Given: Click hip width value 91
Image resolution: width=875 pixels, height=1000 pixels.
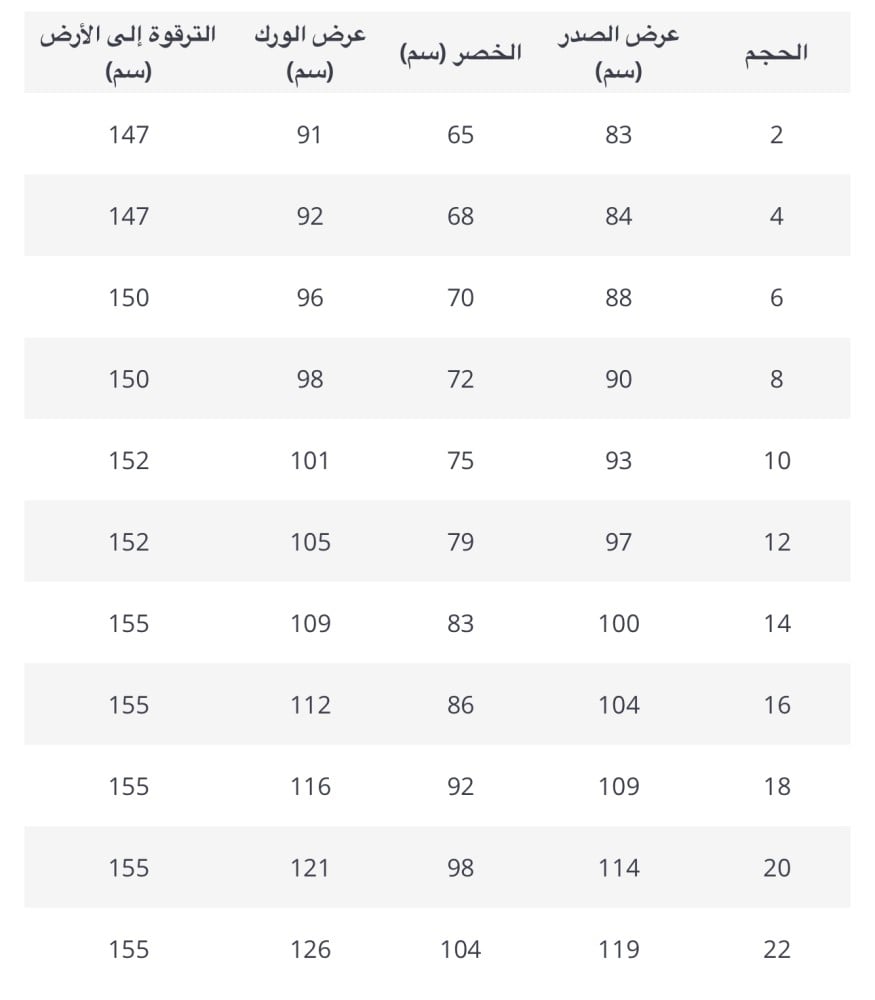Looking at the screenshot, I should (310, 135).
